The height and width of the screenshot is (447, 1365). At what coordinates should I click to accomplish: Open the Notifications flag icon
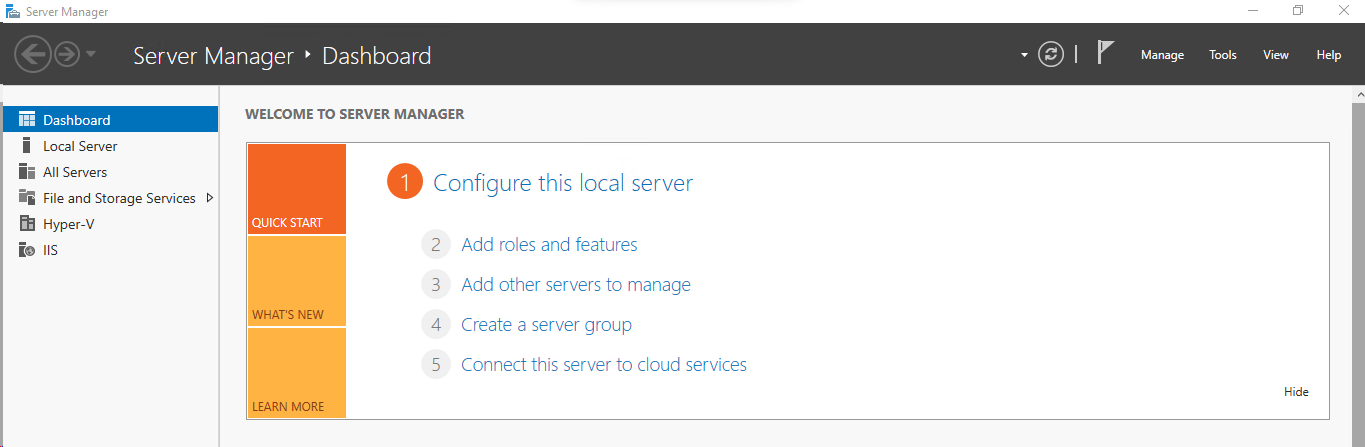click(x=1105, y=53)
